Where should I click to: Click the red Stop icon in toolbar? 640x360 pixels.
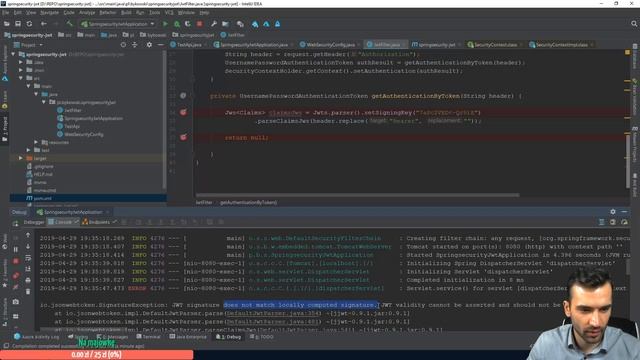(199, 24)
